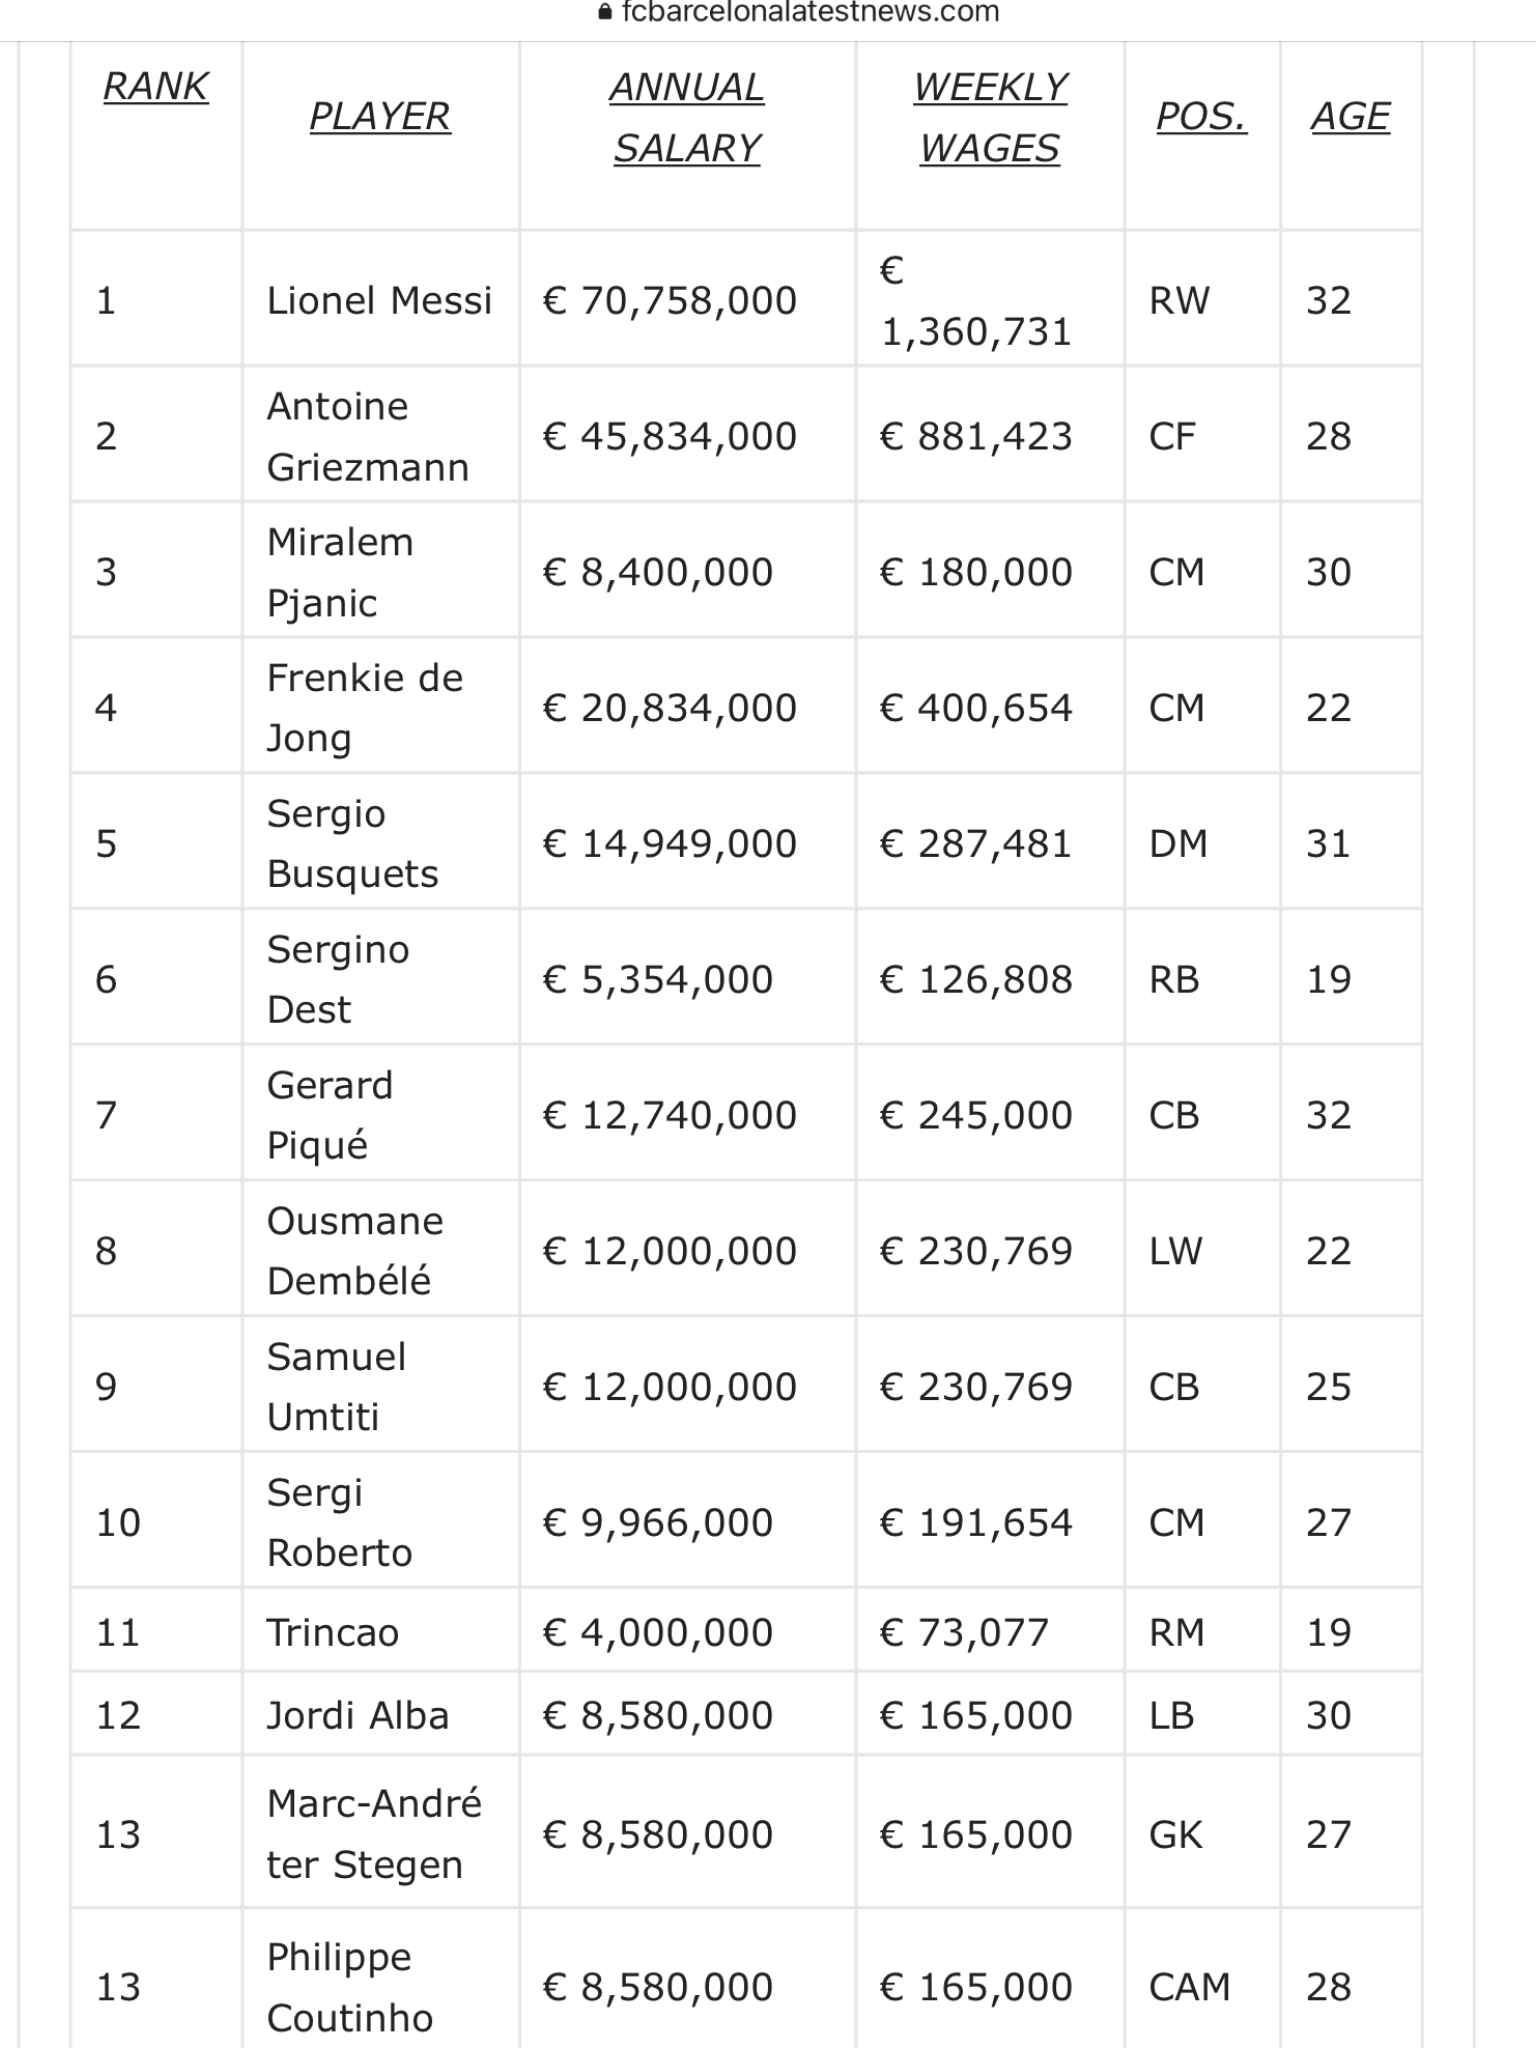
Task: Sort by PLAYER column header
Action: (380, 117)
